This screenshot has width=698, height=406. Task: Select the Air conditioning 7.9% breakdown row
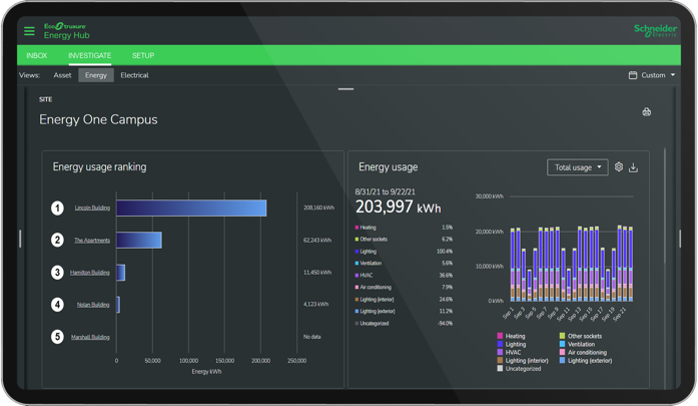click(404, 288)
